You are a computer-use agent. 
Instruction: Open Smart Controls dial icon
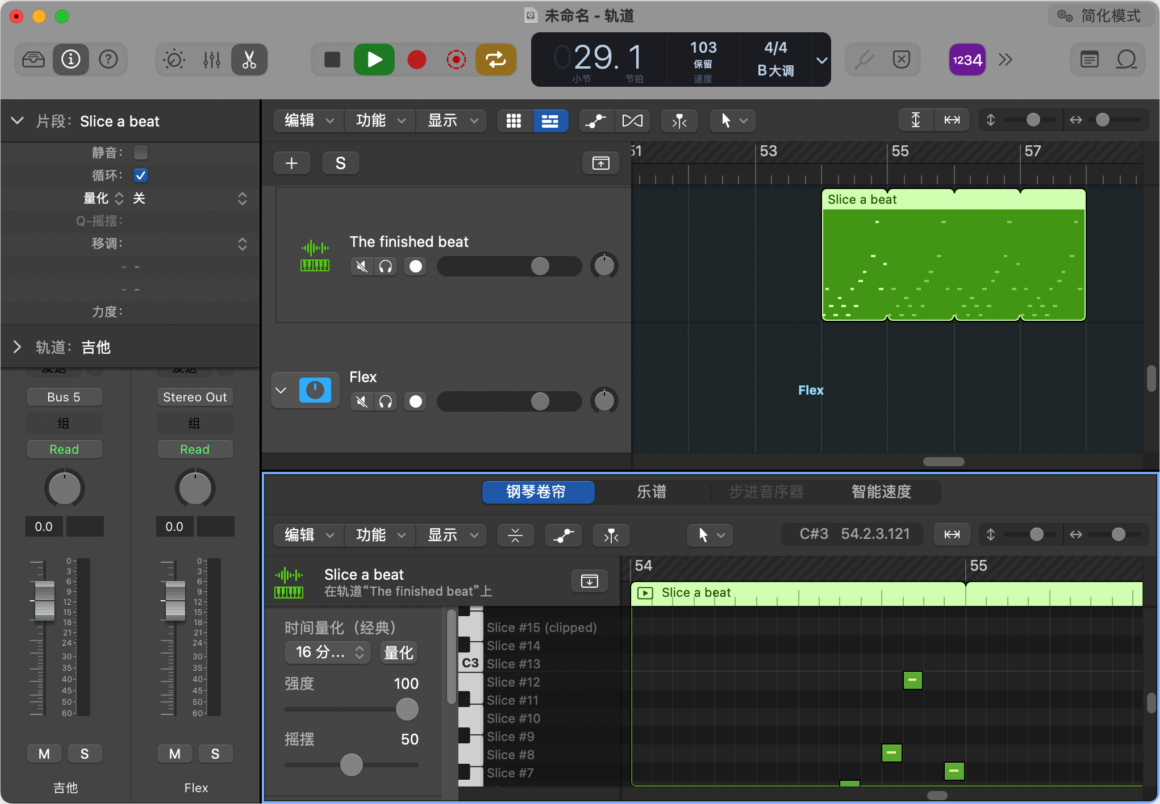(174, 60)
